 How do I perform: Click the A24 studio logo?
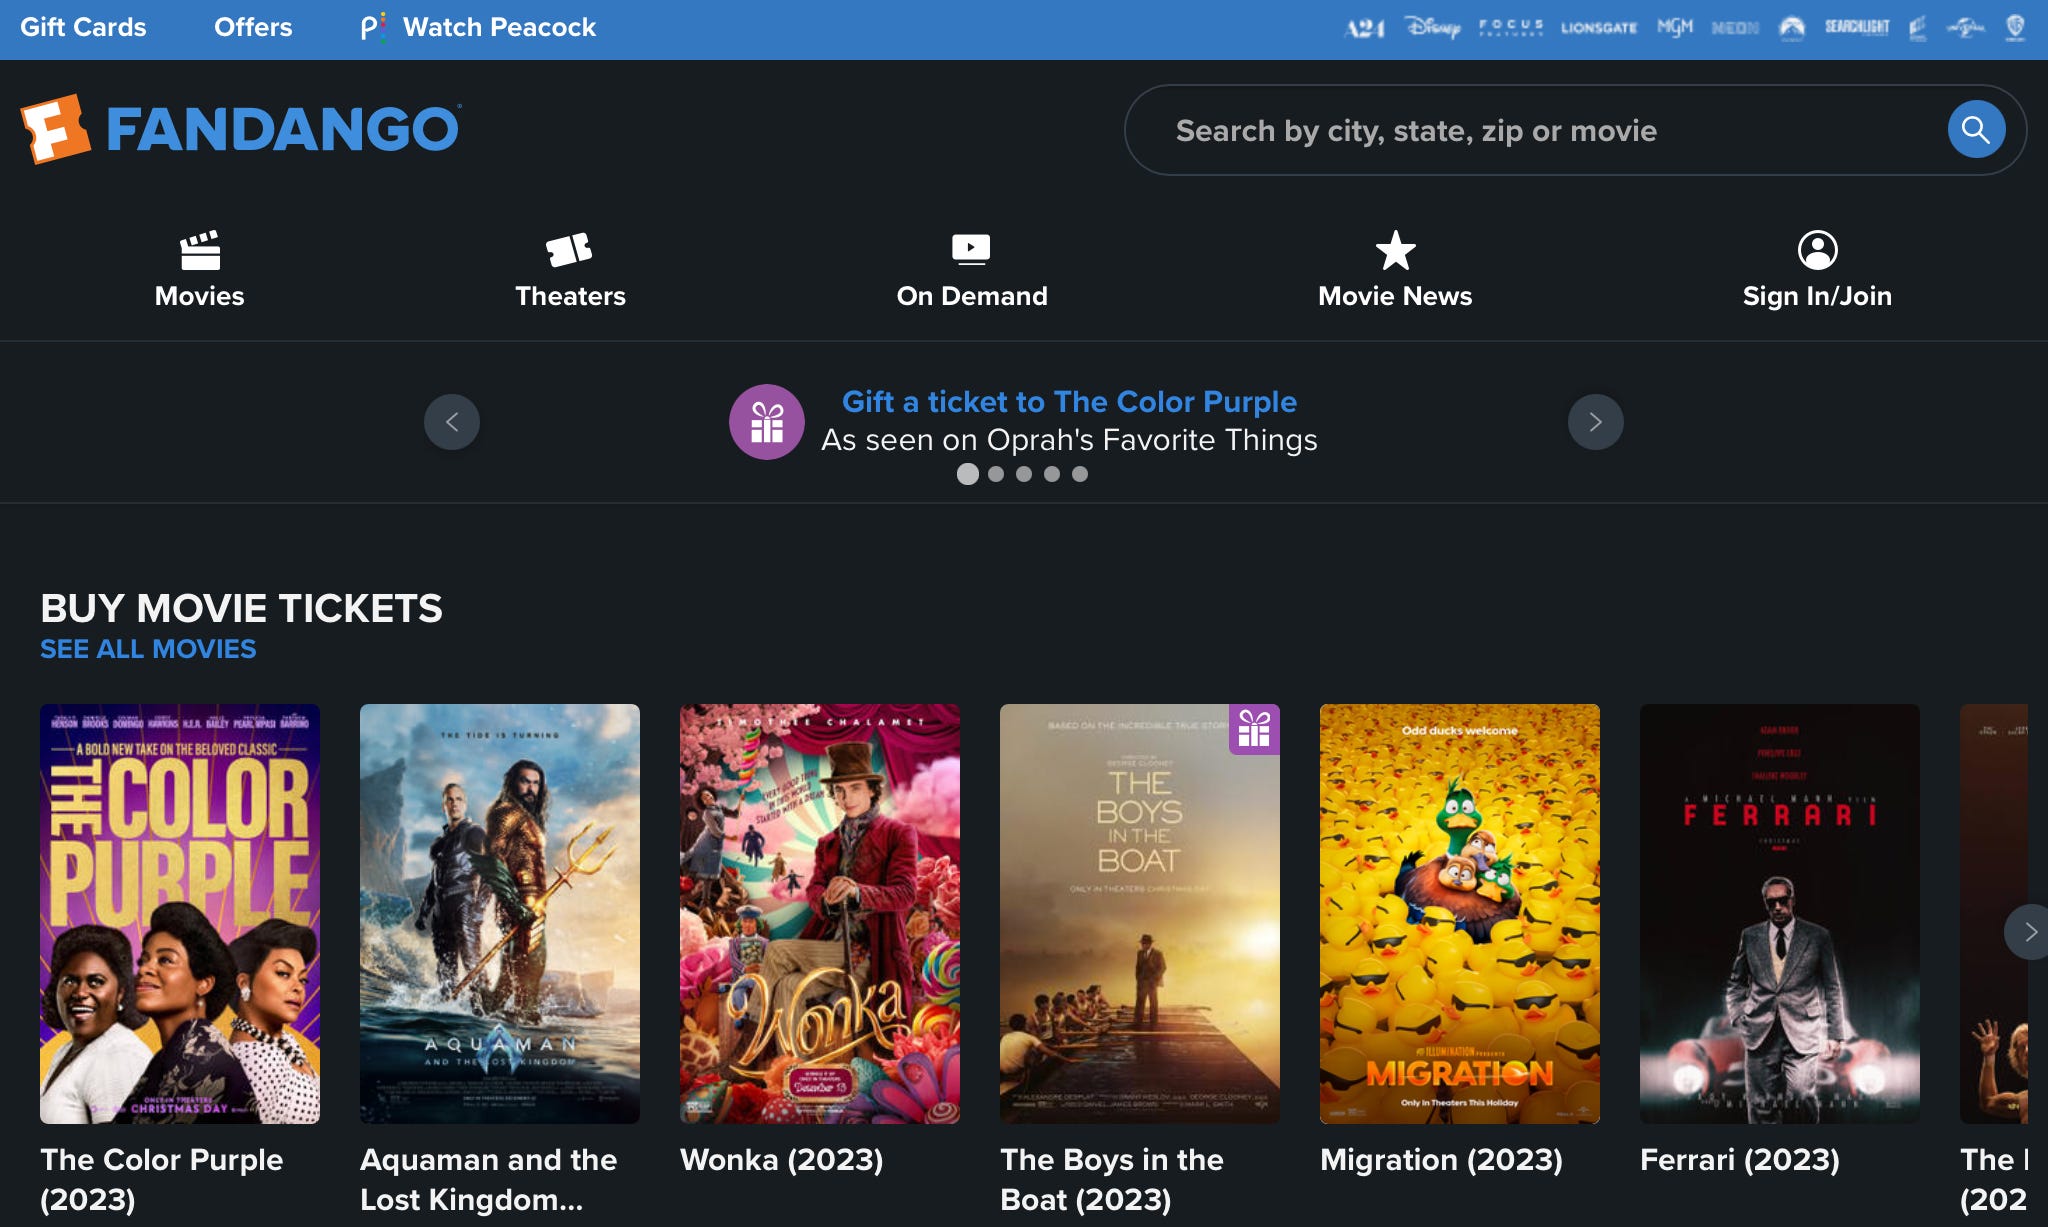coord(1364,28)
